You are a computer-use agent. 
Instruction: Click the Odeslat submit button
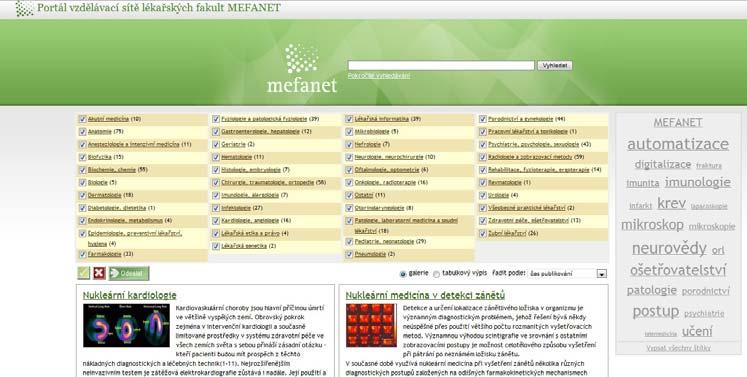[x=129, y=274]
